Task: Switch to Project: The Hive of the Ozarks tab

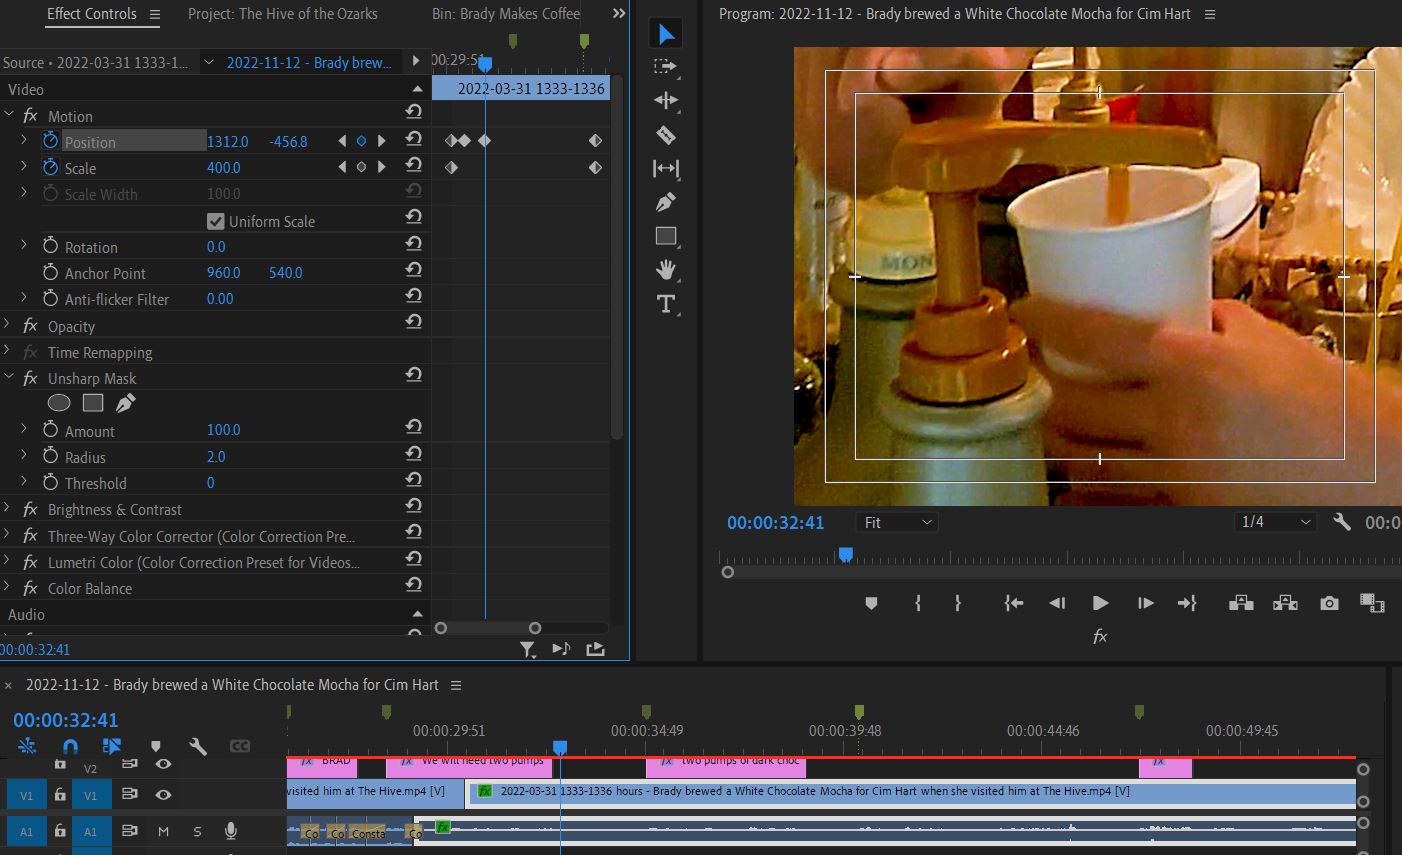Action: [x=283, y=14]
